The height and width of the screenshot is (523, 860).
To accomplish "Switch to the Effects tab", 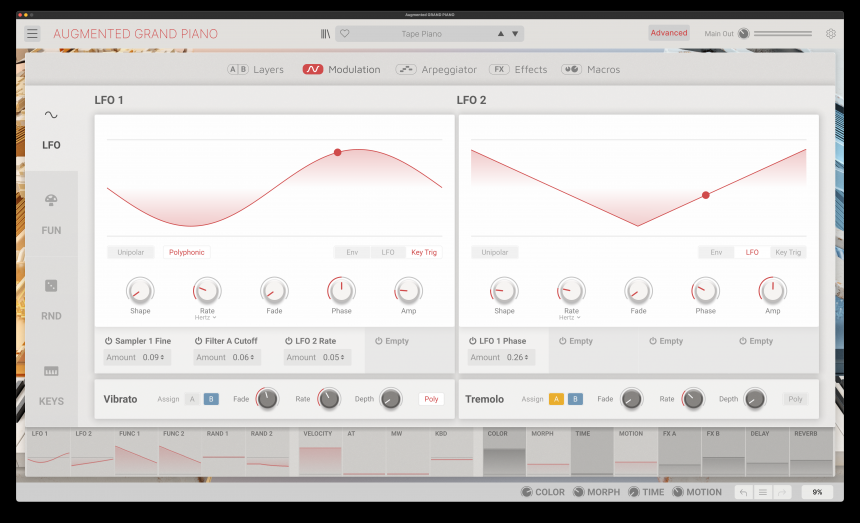I will (518, 70).
